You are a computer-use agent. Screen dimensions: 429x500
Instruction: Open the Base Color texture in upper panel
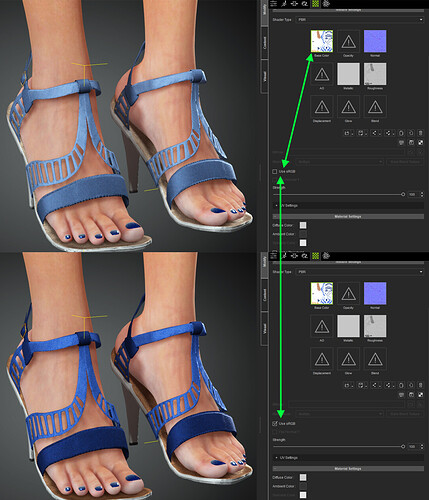click(x=322, y=41)
